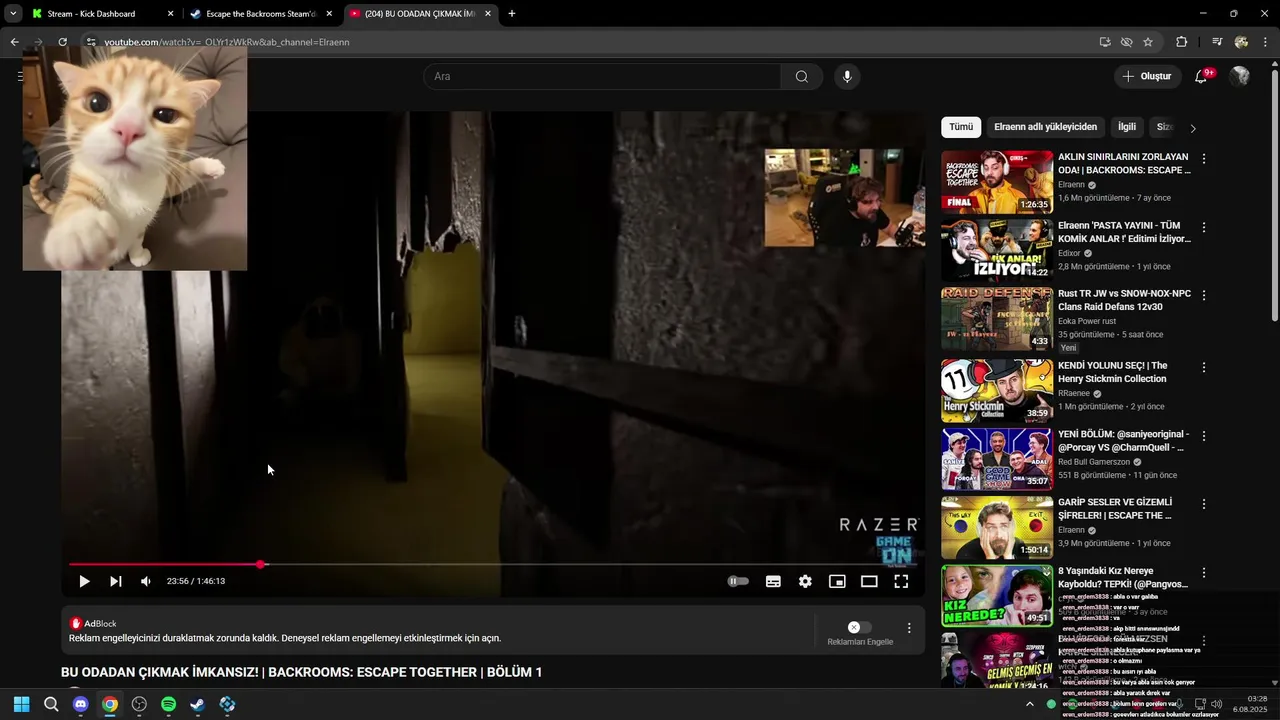This screenshot has height=720, width=1280.
Task: Open a new browser tab
Action: point(512,14)
